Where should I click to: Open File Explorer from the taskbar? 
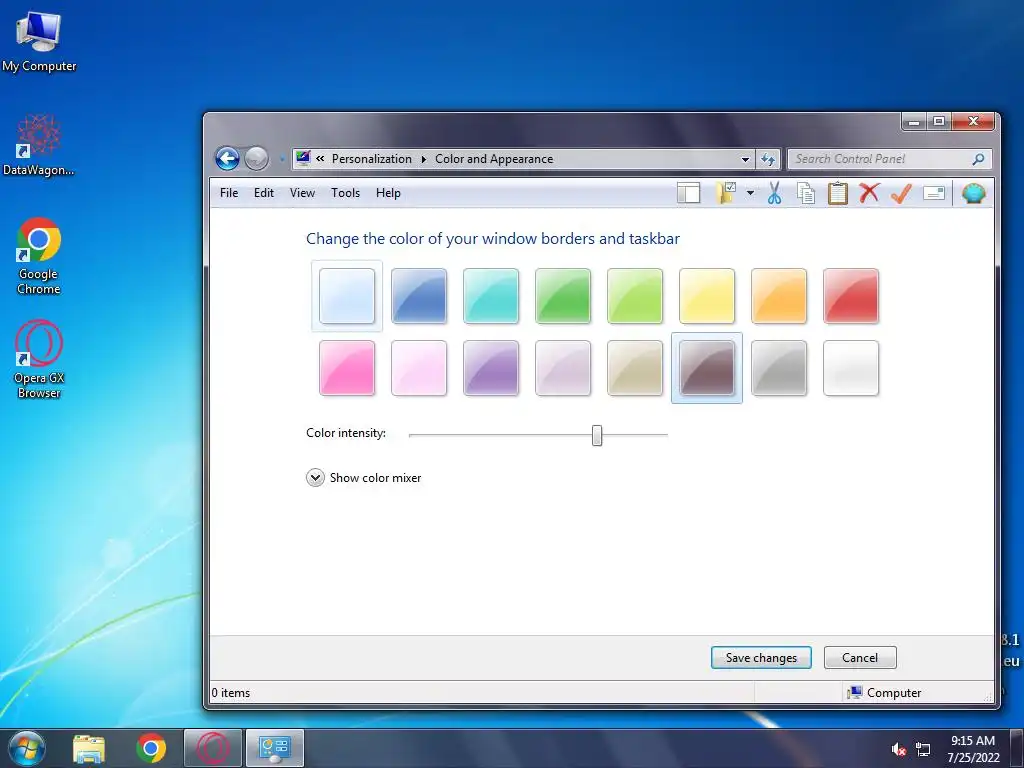pyautogui.click(x=88, y=748)
